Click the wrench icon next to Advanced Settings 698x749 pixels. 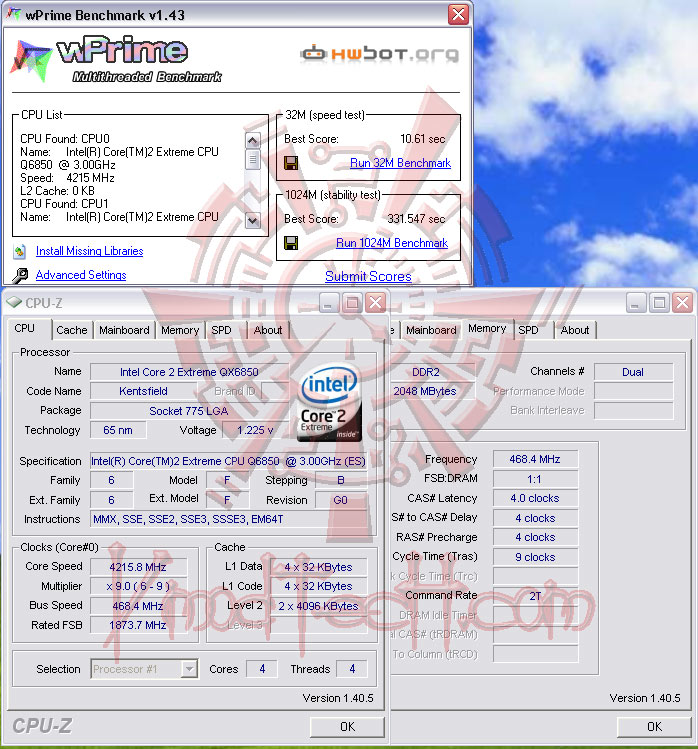[20, 275]
